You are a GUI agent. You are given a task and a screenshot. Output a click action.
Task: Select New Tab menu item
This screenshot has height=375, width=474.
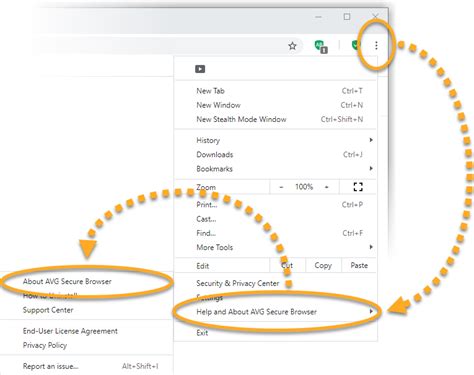point(276,91)
